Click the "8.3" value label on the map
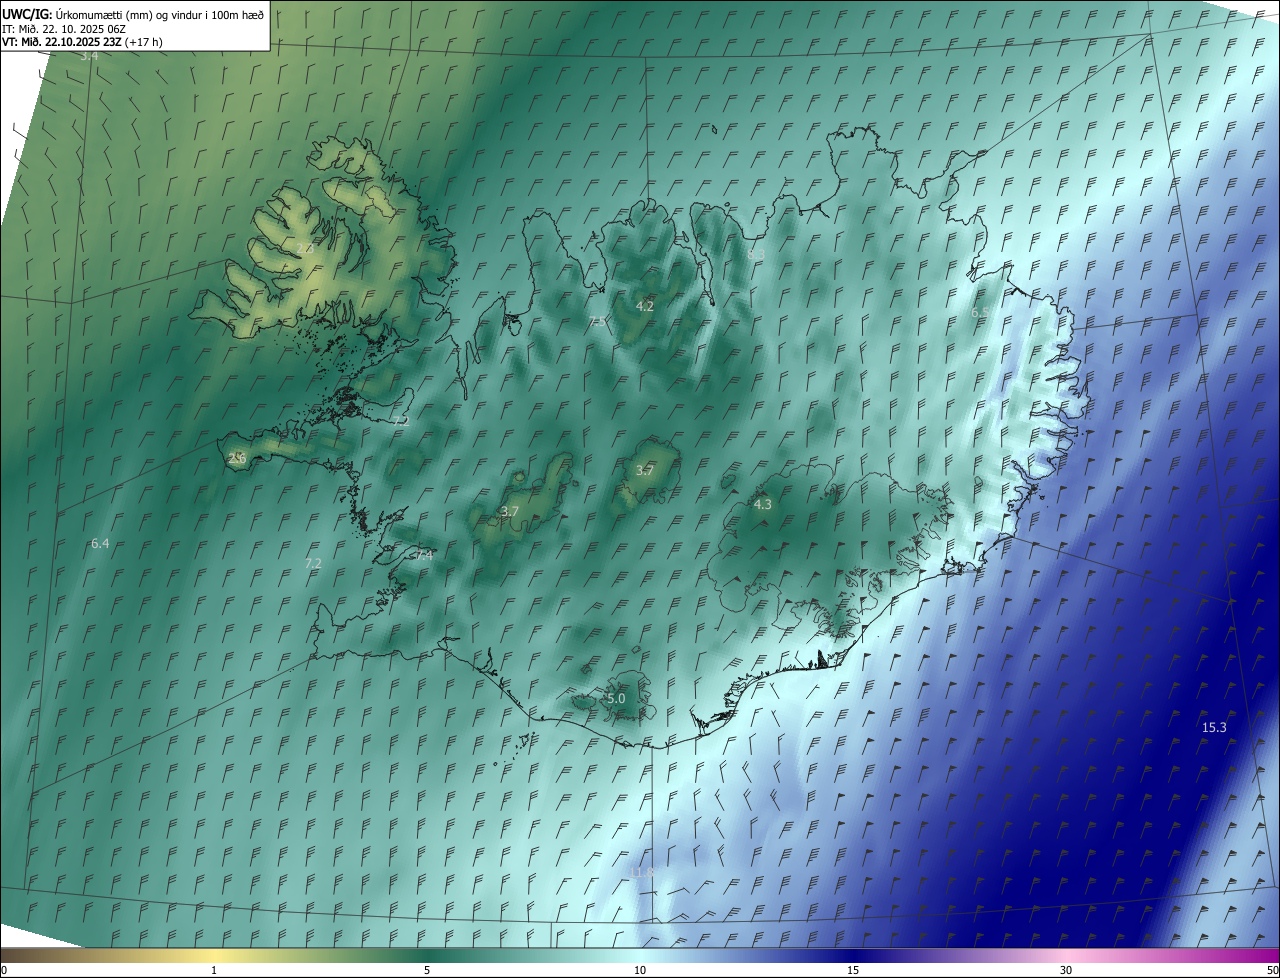Image resolution: width=1280 pixels, height=978 pixels. pyautogui.click(x=756, y=255)
